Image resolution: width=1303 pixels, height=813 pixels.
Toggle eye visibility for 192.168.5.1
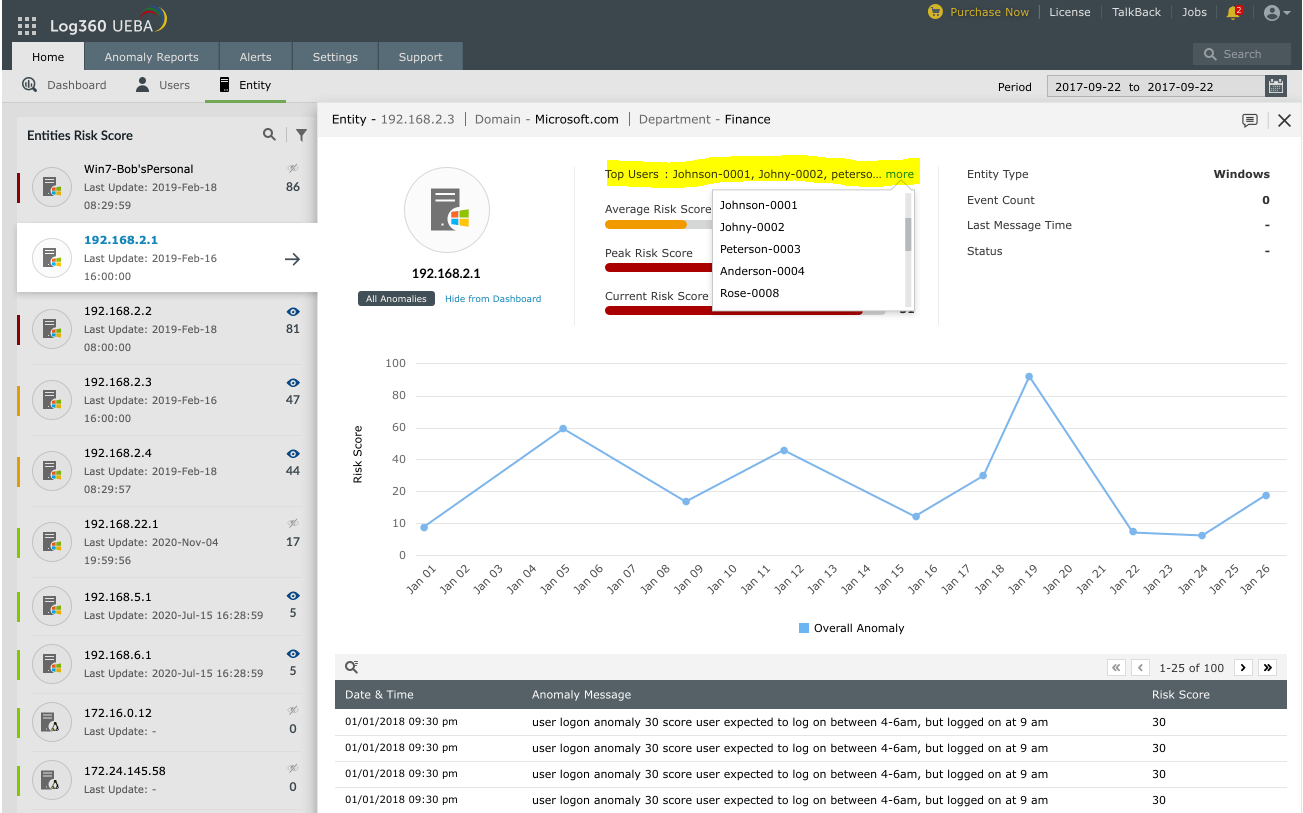point(293,596)
